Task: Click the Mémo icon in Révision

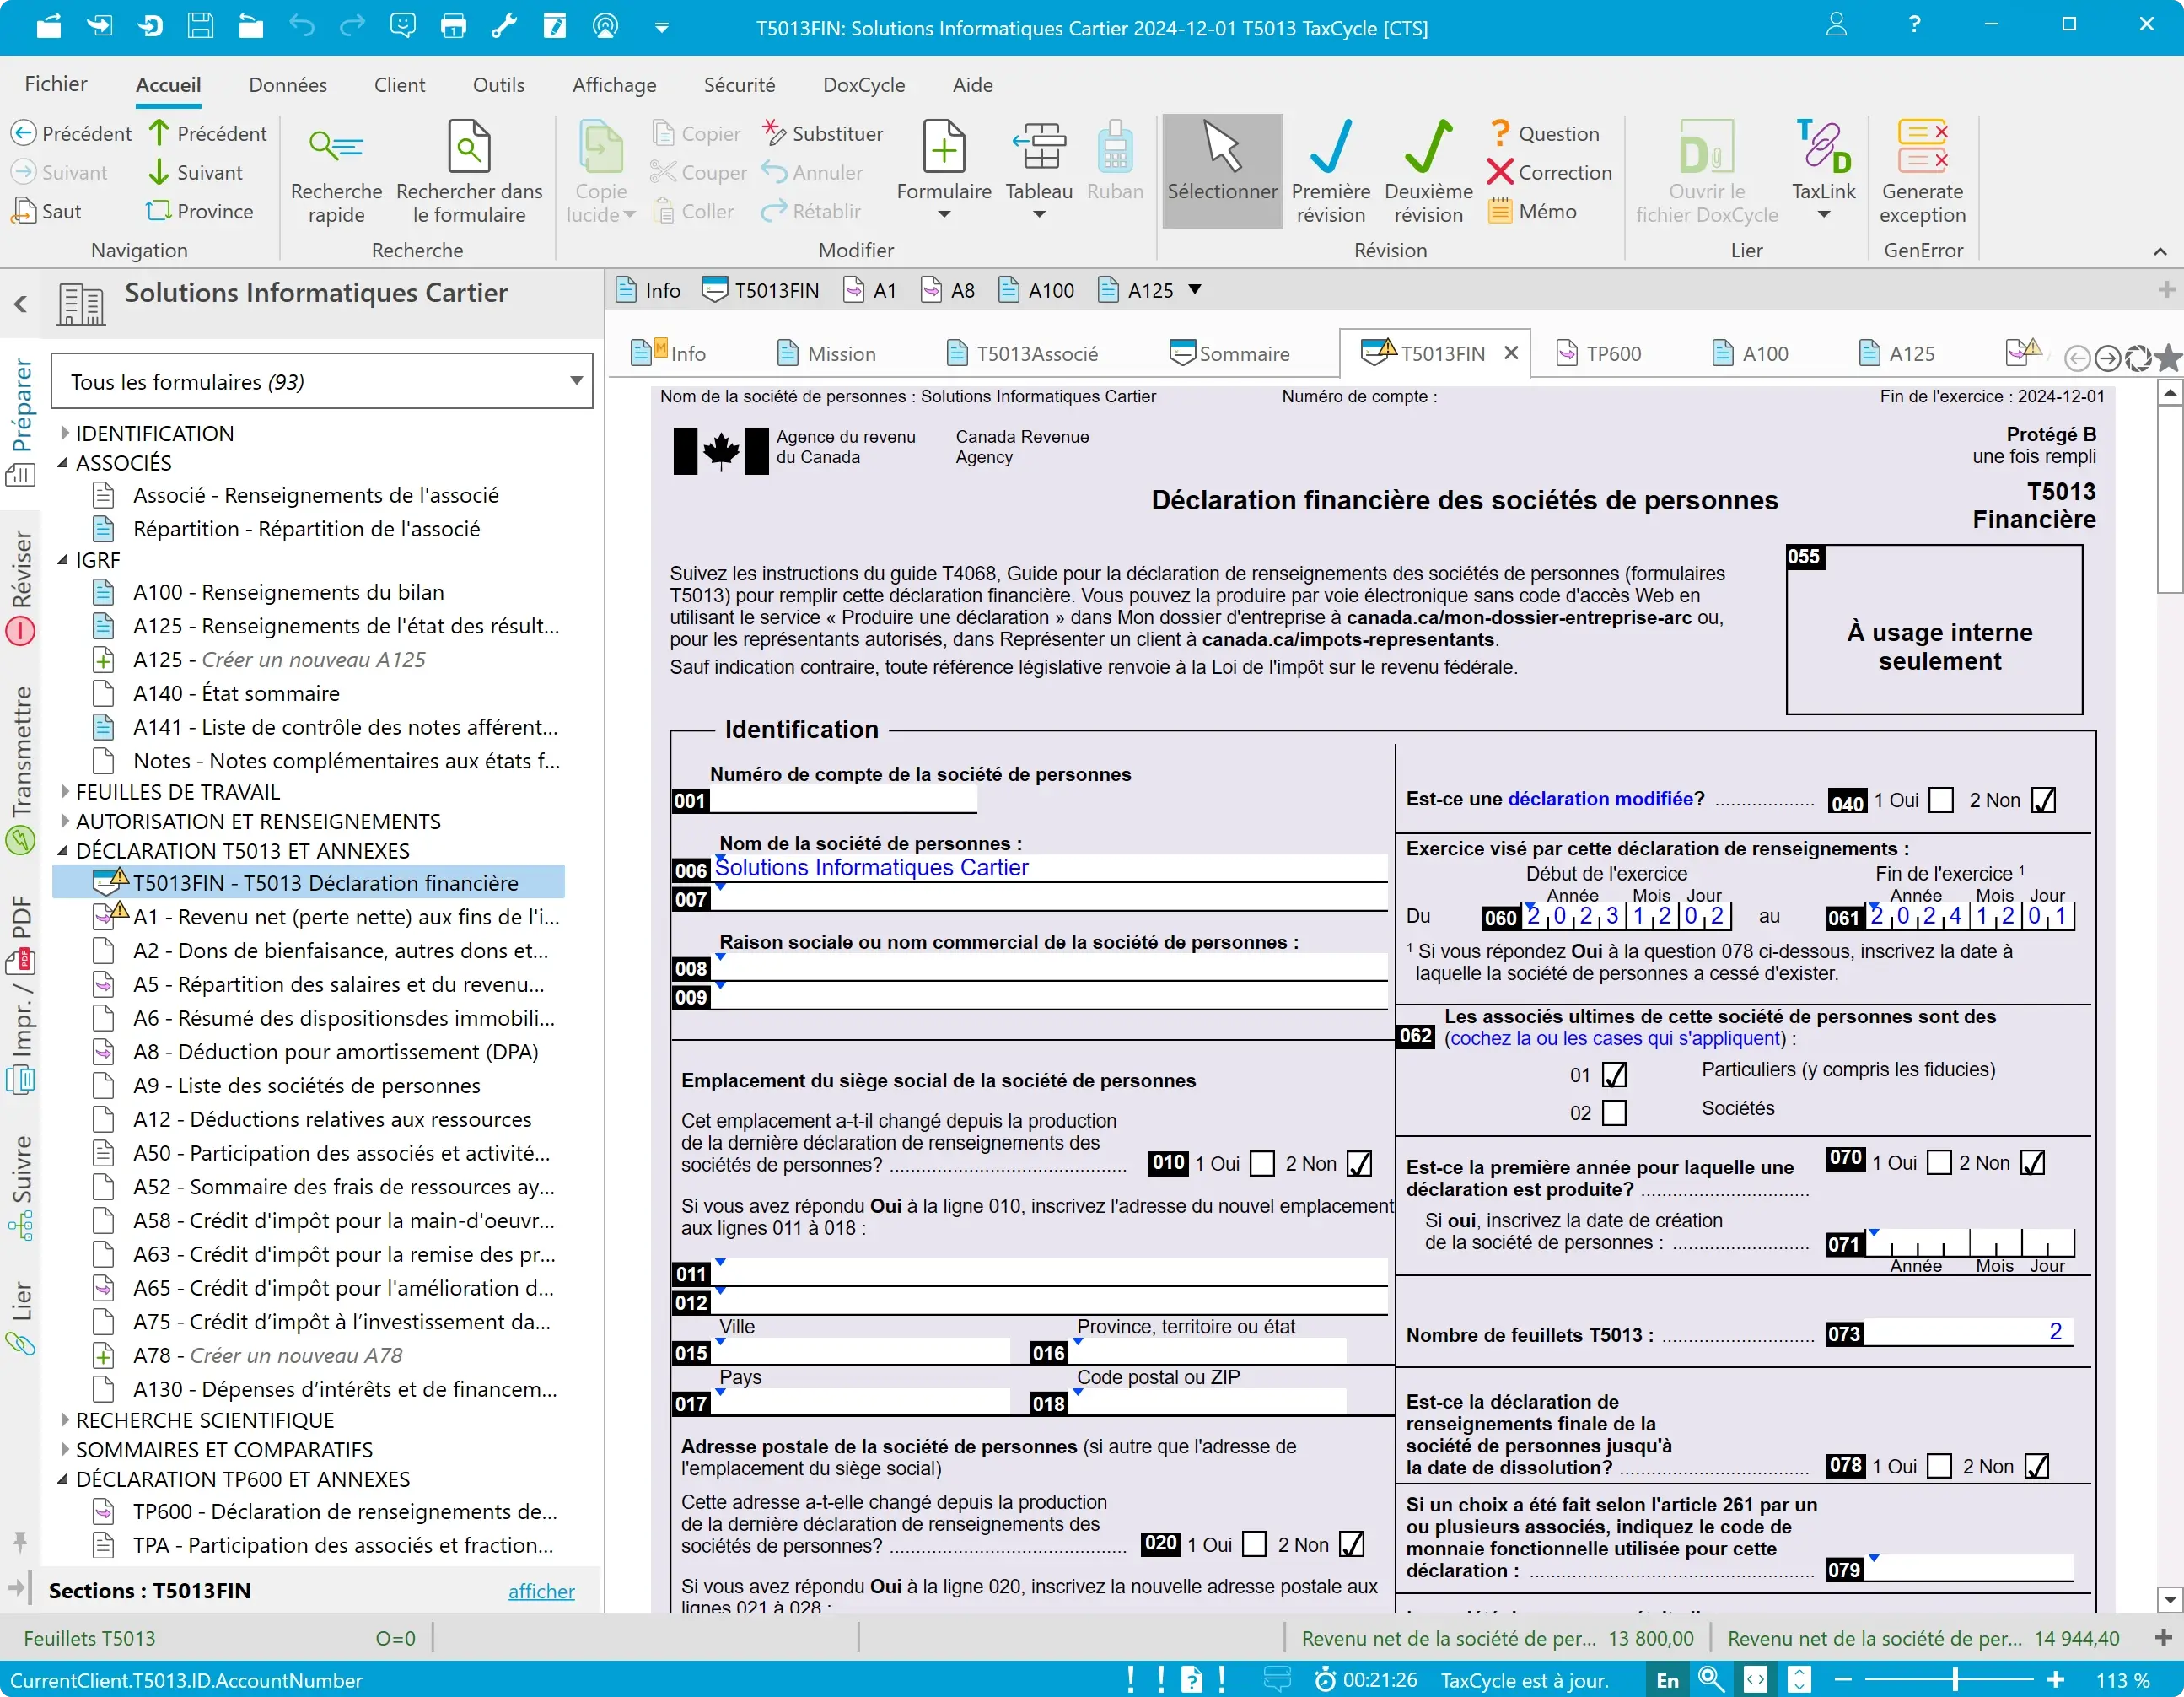Action: (x=1500, y=211)
